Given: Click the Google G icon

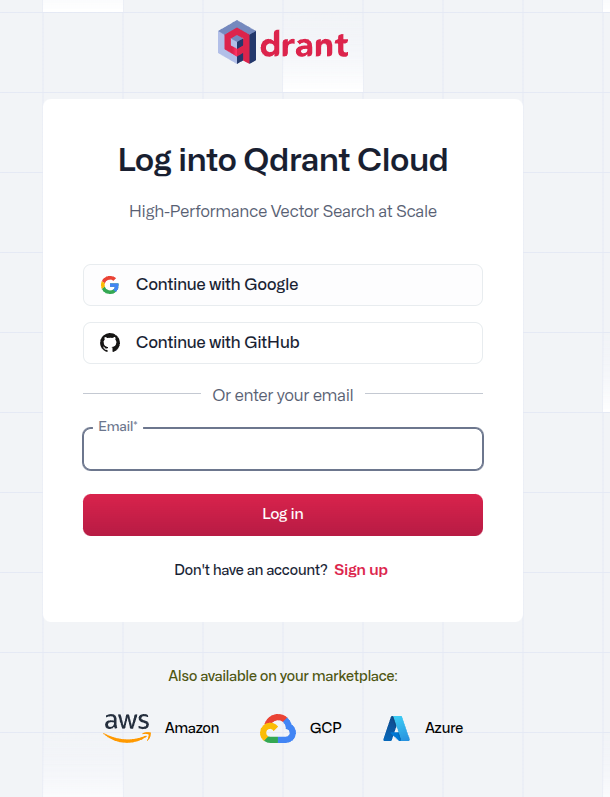Looking at the screenshot, I should tap(110, 285).
